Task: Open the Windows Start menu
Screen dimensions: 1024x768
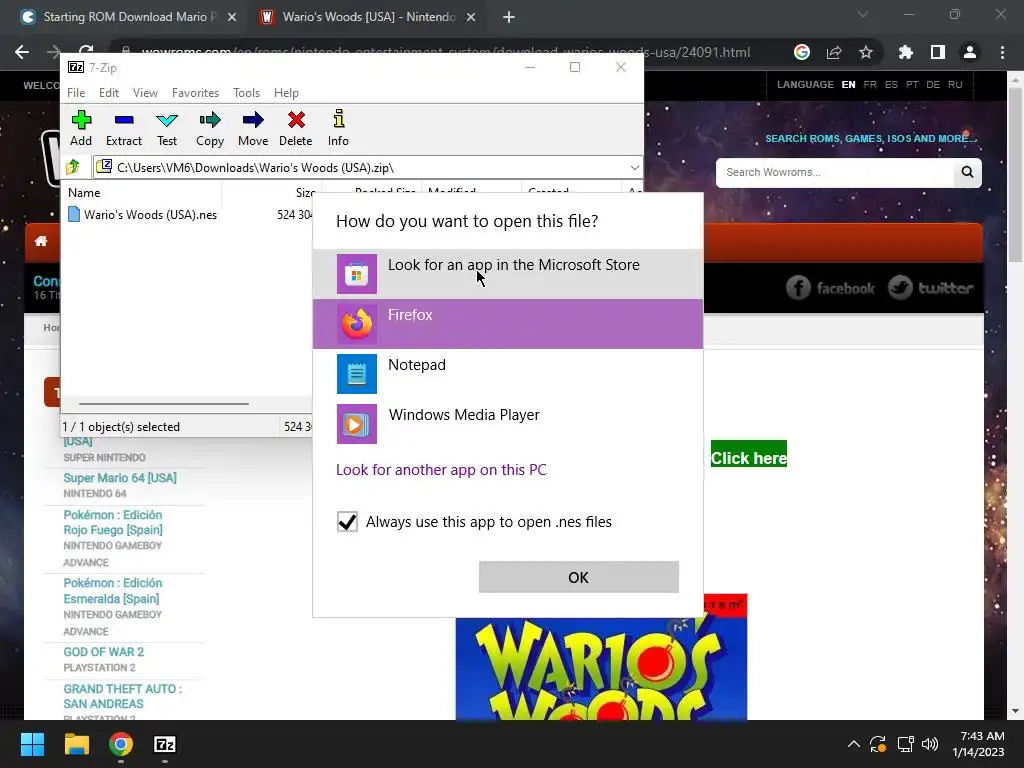Action: tap(32, 744)
